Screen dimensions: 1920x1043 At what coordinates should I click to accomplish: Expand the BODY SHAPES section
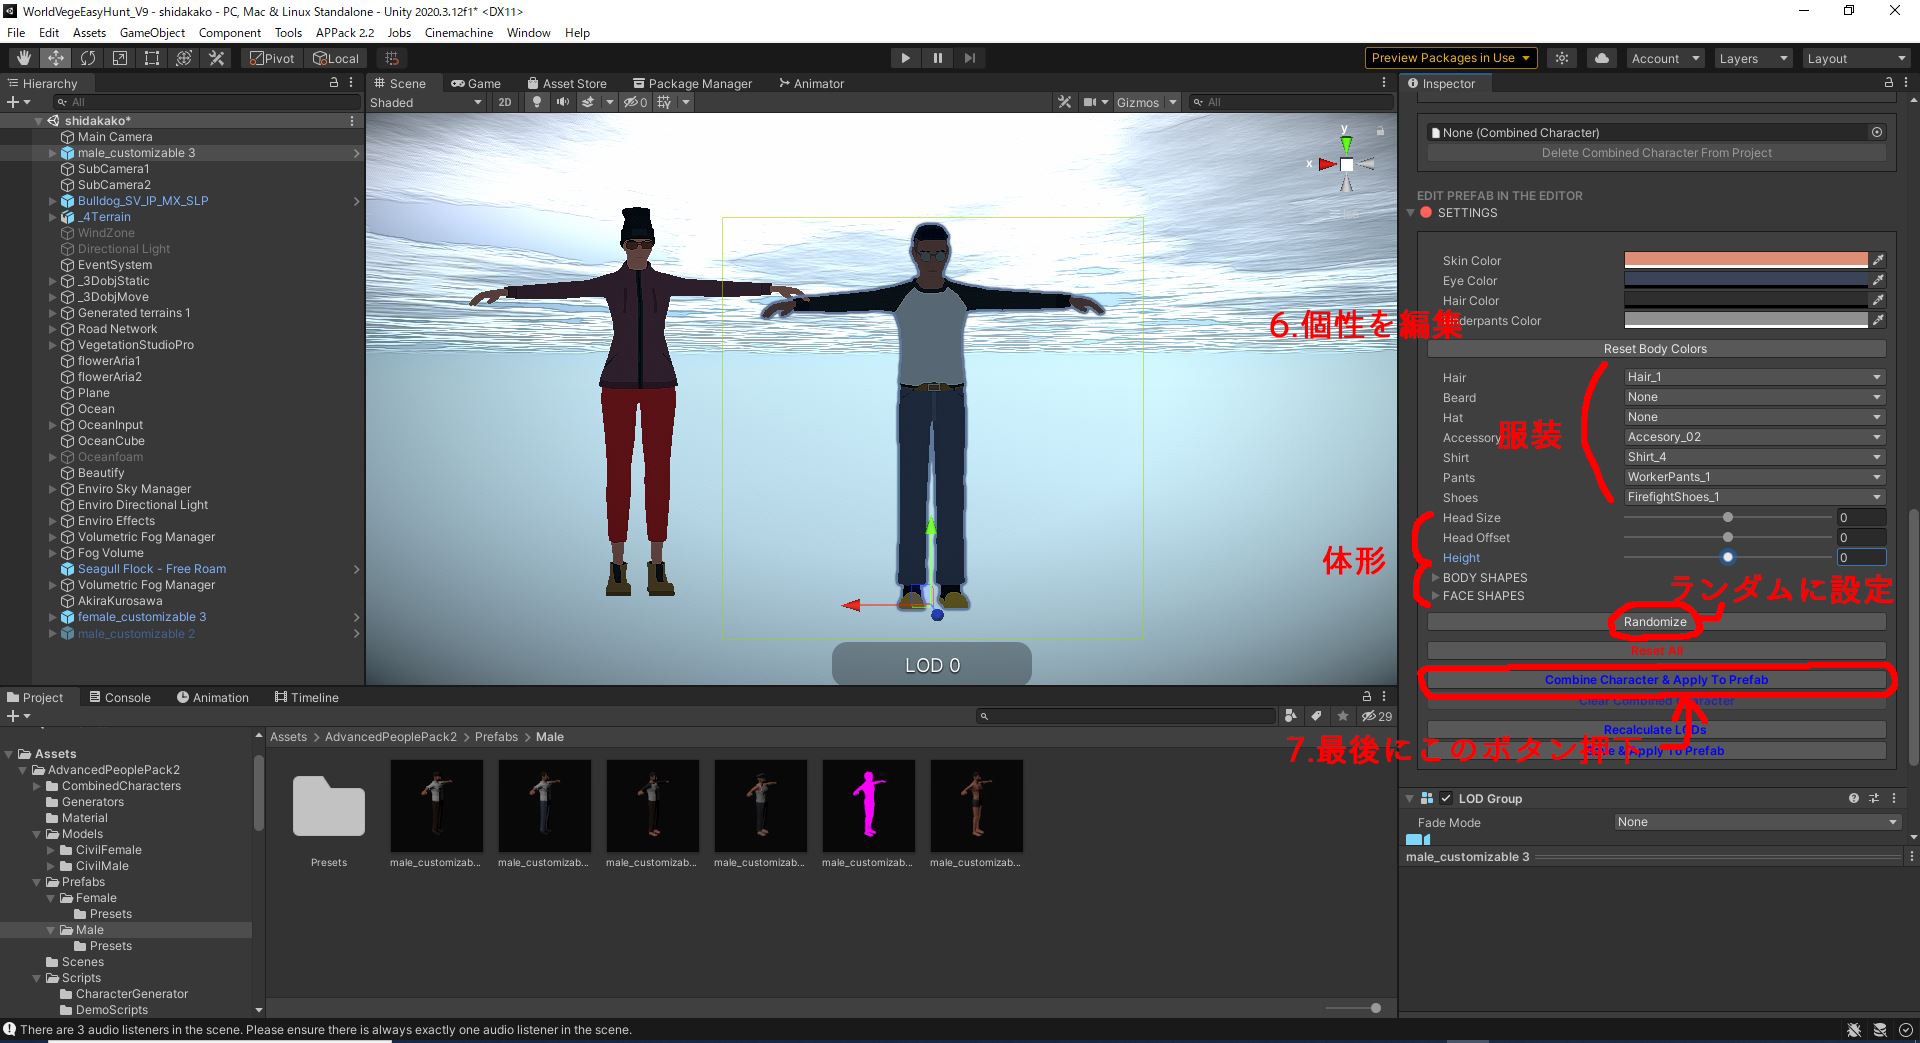coord(1437,577)
